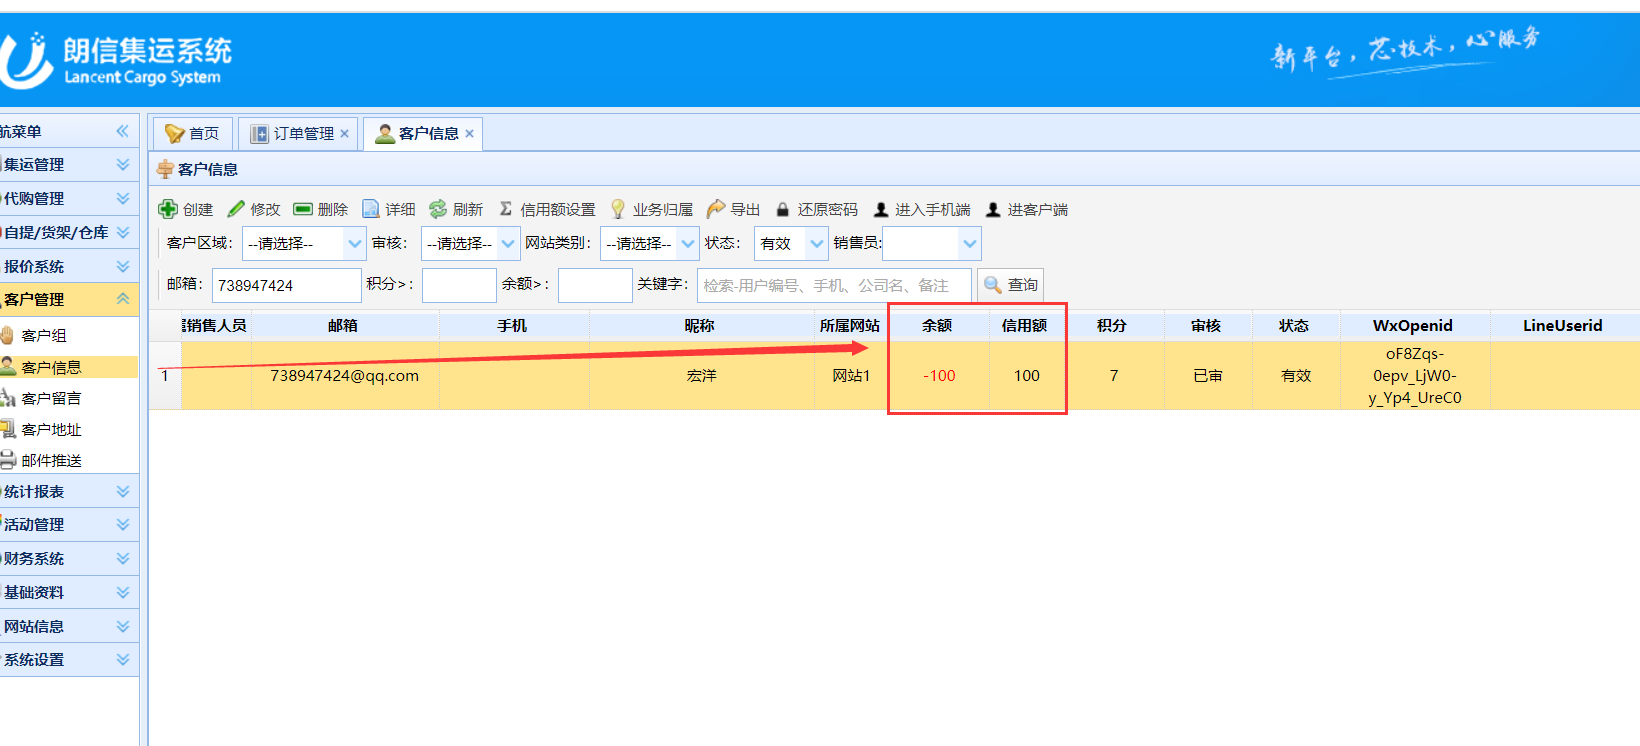Click the 进入手机端 person icon
Screen dimensions: 1640x746
coord(881,209)
